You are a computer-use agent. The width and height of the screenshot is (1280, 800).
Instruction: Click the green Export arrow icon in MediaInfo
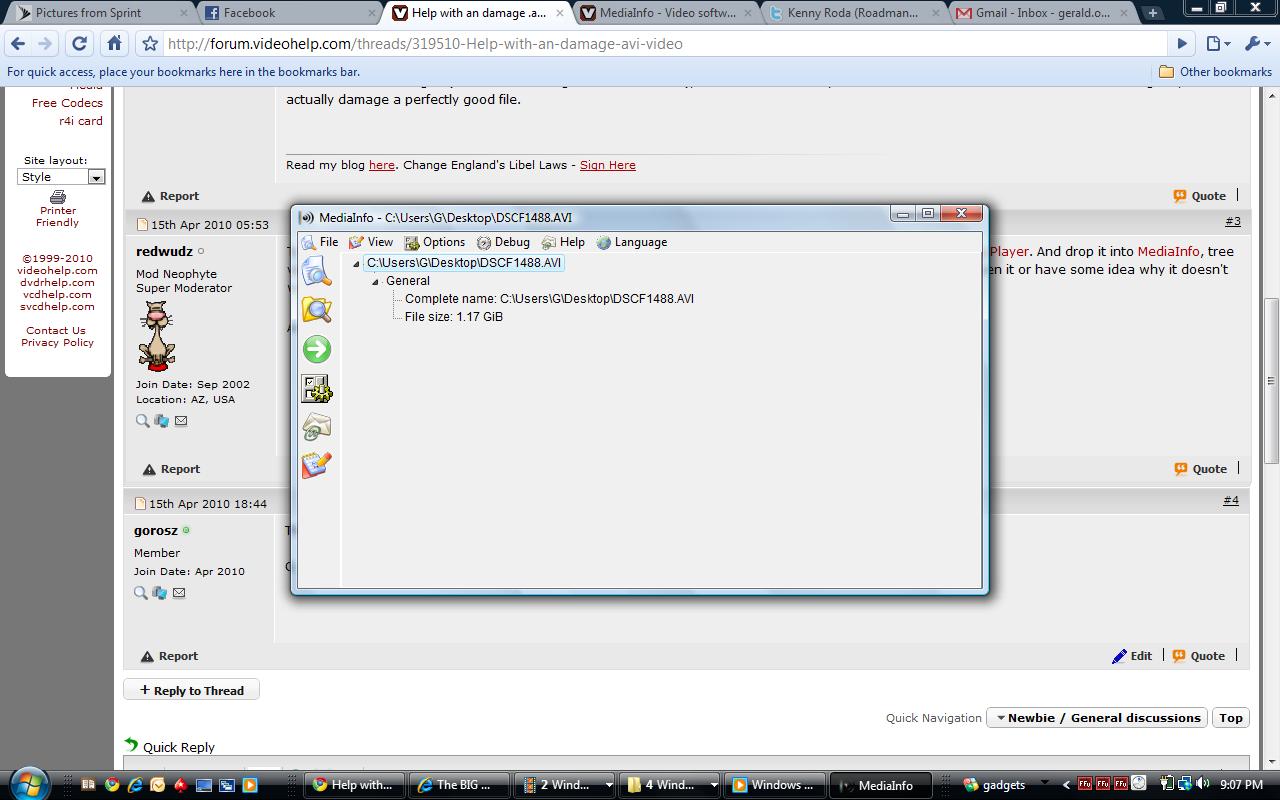[317, 349]
